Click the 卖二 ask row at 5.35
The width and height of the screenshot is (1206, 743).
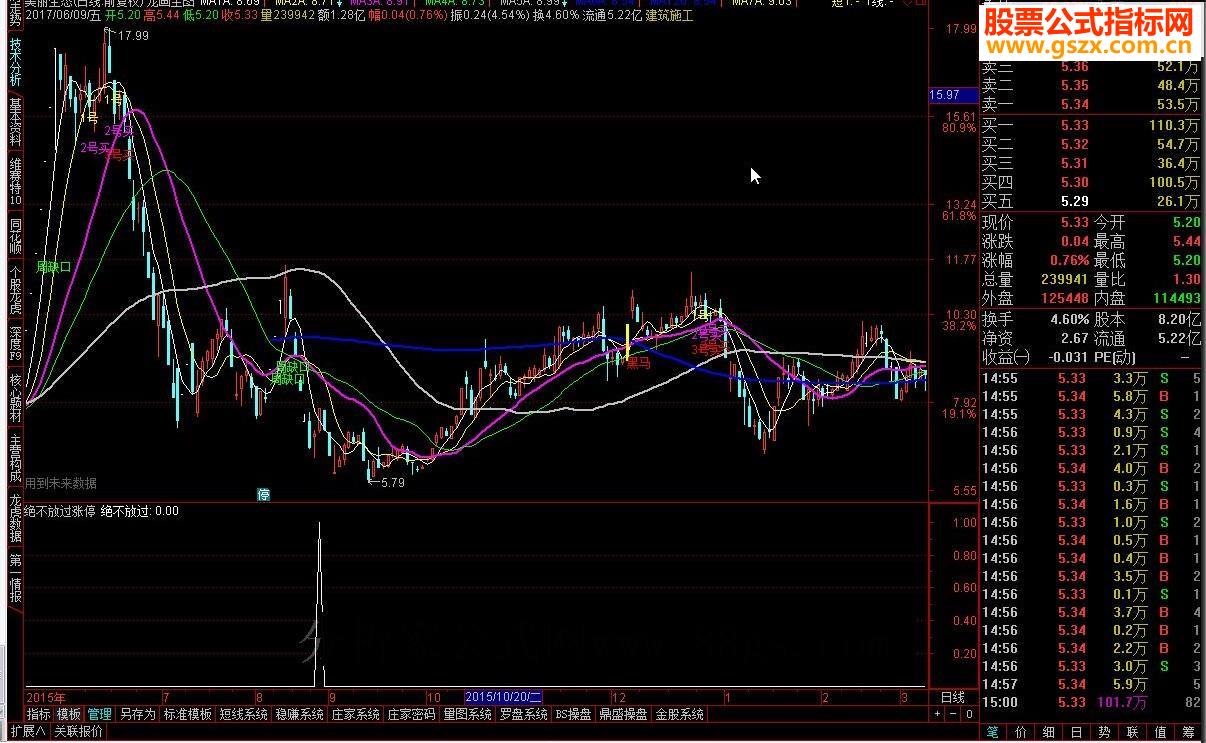click(1091, 85)
